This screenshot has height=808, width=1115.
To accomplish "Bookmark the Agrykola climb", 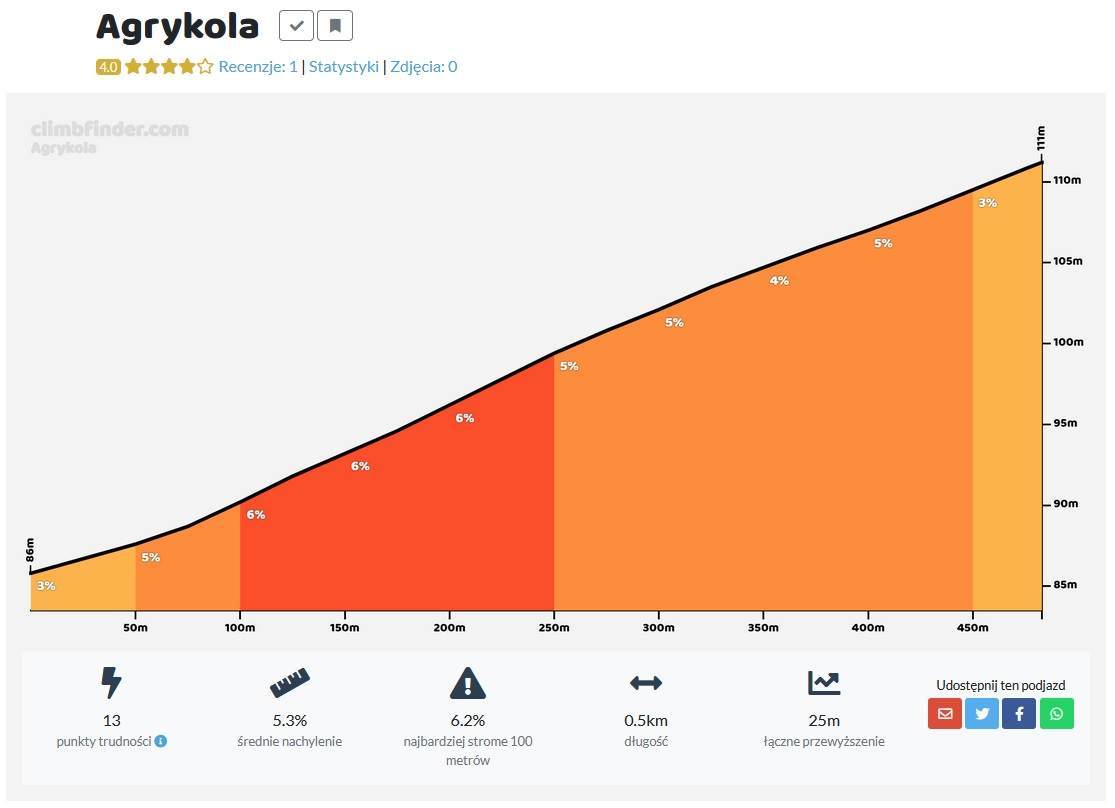I will (335, 26).
